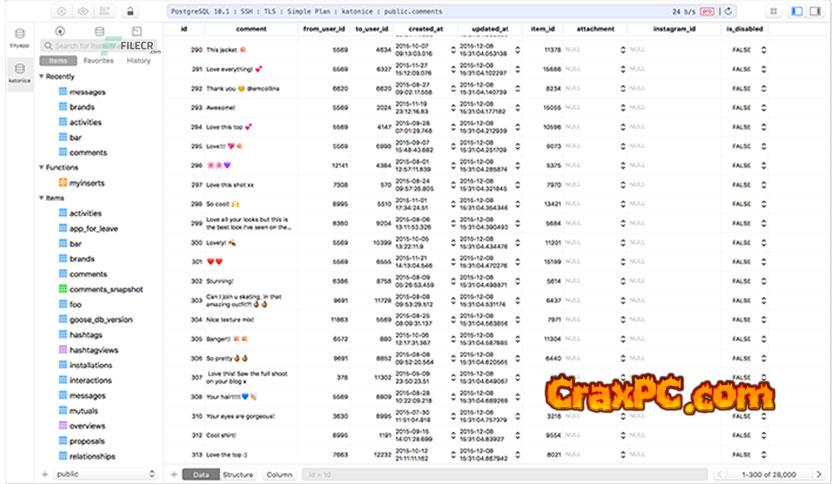This screenshot has width=836, height=484.
Task: Switch to the Structure tab
Action: [x=237, y=474]
